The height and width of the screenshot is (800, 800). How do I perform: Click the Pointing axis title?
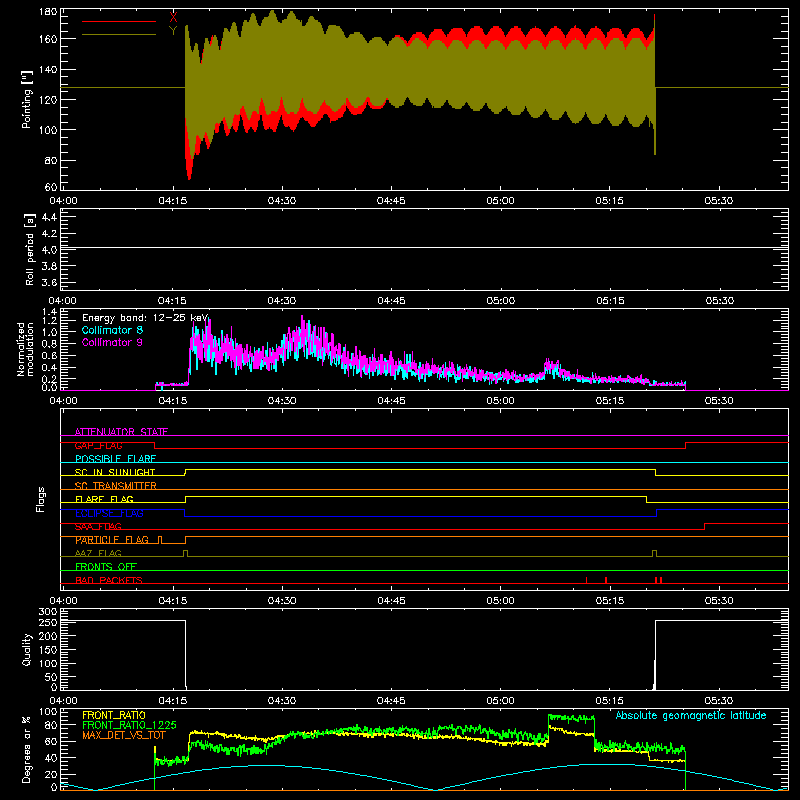[x=27, y=99]
